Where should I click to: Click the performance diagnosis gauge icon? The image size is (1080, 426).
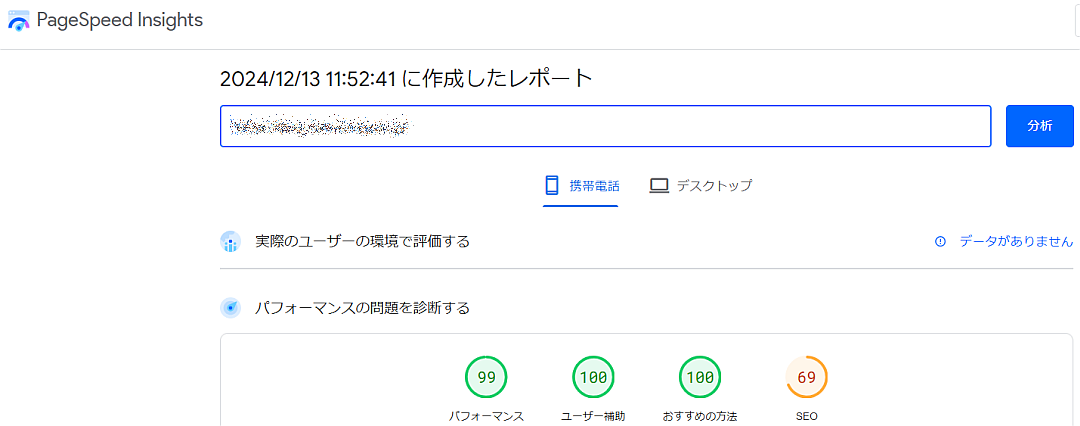(230, 307)
